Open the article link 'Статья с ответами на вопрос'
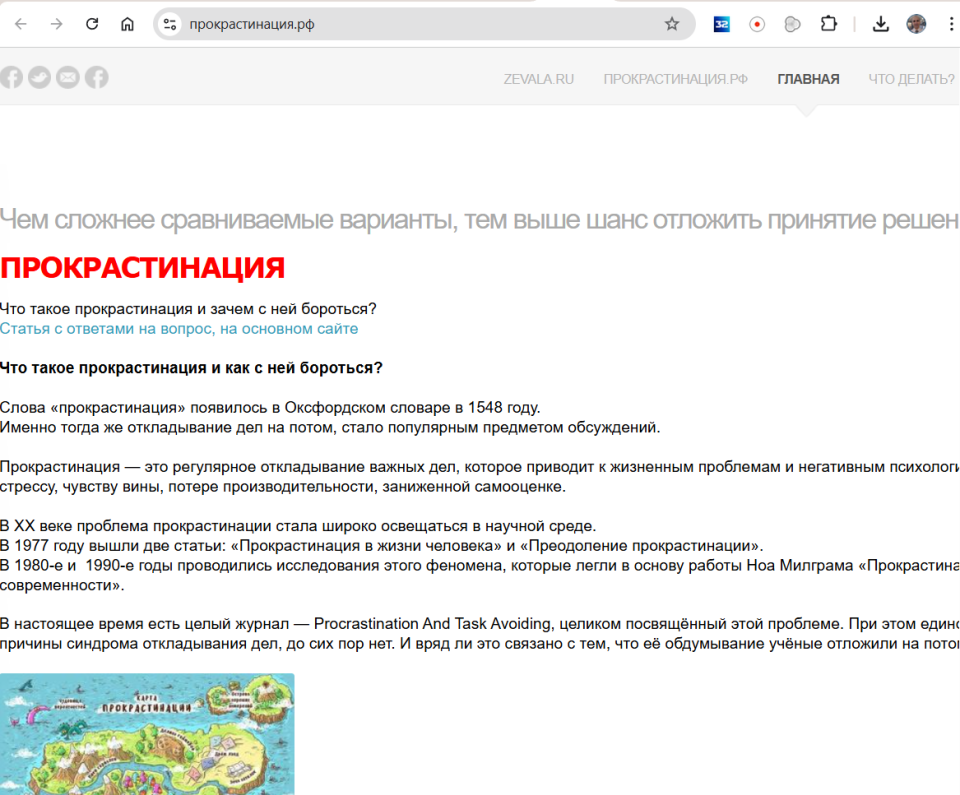 point(178,328)
